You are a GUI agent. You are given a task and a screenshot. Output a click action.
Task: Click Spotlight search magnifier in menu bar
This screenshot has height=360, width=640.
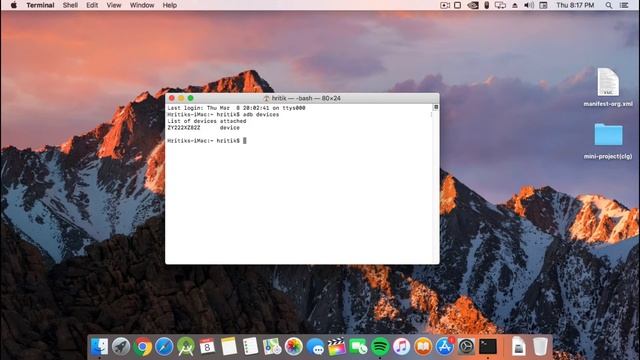tap(609, 5)
